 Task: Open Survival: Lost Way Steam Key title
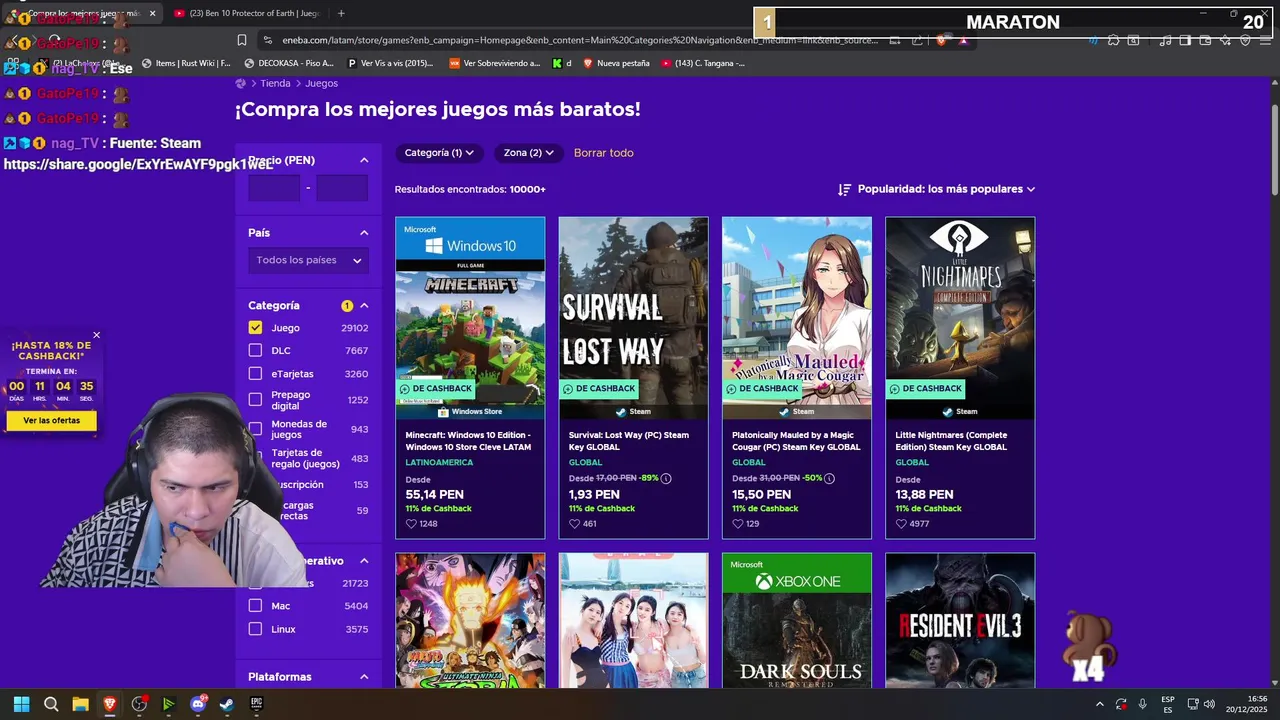pos(628,441)
